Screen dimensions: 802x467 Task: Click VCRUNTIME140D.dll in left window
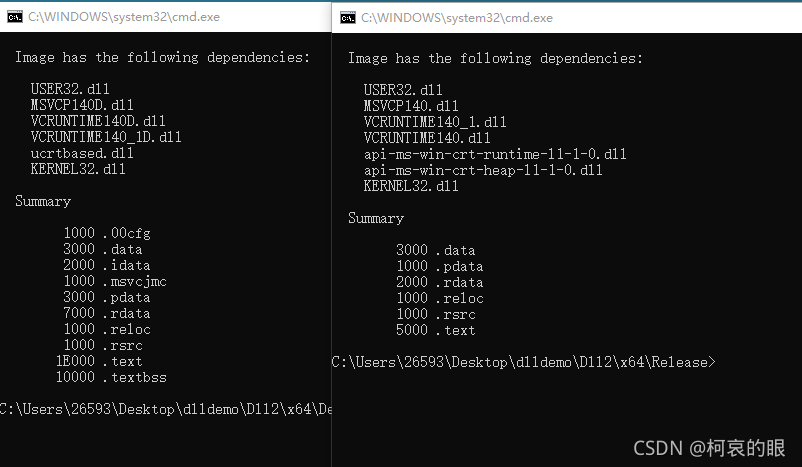tap(98, 121)
